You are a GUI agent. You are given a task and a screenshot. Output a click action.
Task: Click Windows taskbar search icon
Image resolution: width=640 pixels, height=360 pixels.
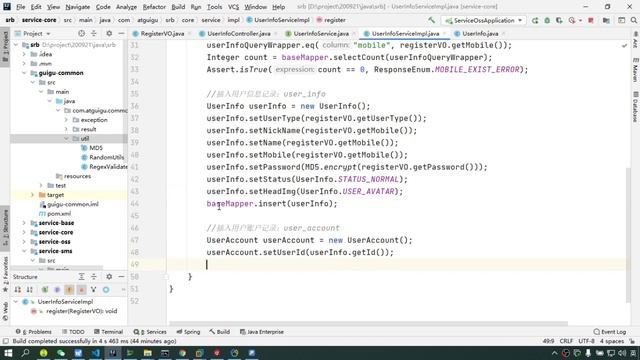pyautogui.click(x=25, y=353)
